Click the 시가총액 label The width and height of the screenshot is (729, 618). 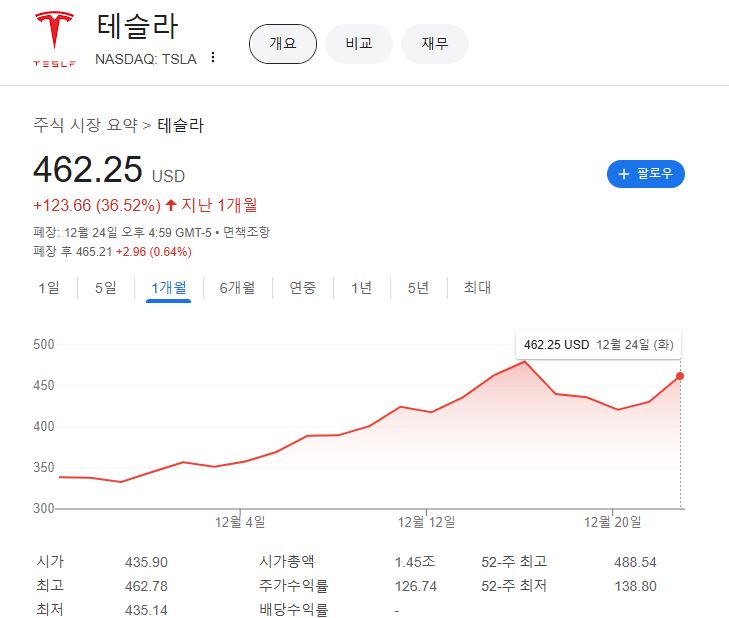point(287,561)
